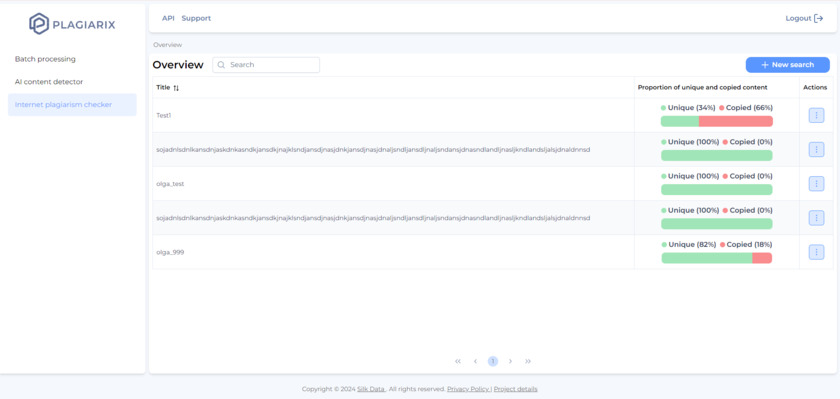Select page 1 in pagination
The width and height of the screenshot is (840, 399).
(x=493, y=362)
